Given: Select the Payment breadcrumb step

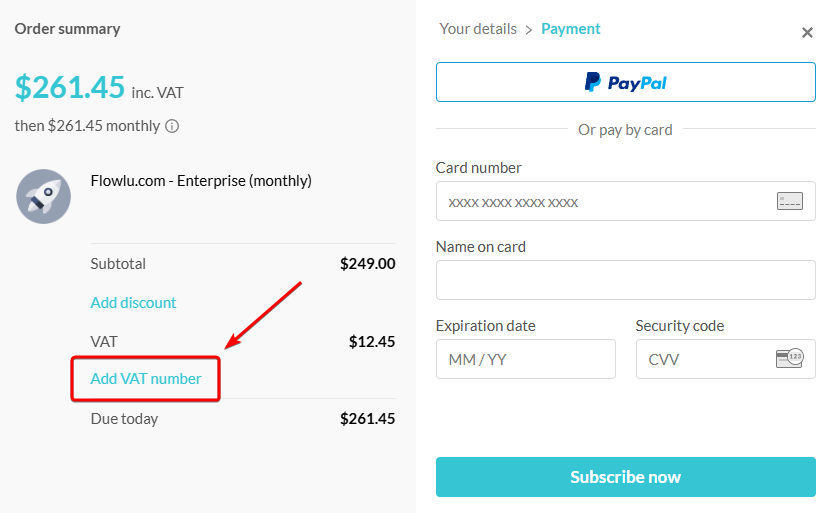Looking at the screenshot, I should click(x=571, y=29).
